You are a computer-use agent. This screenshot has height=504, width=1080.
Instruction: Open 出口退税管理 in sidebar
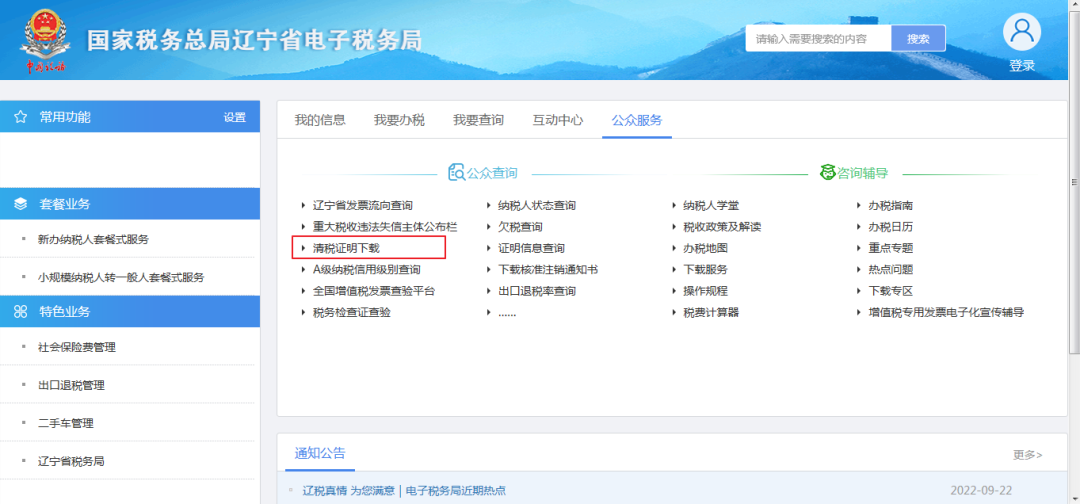pyautogui.click(x=72, y=385)
